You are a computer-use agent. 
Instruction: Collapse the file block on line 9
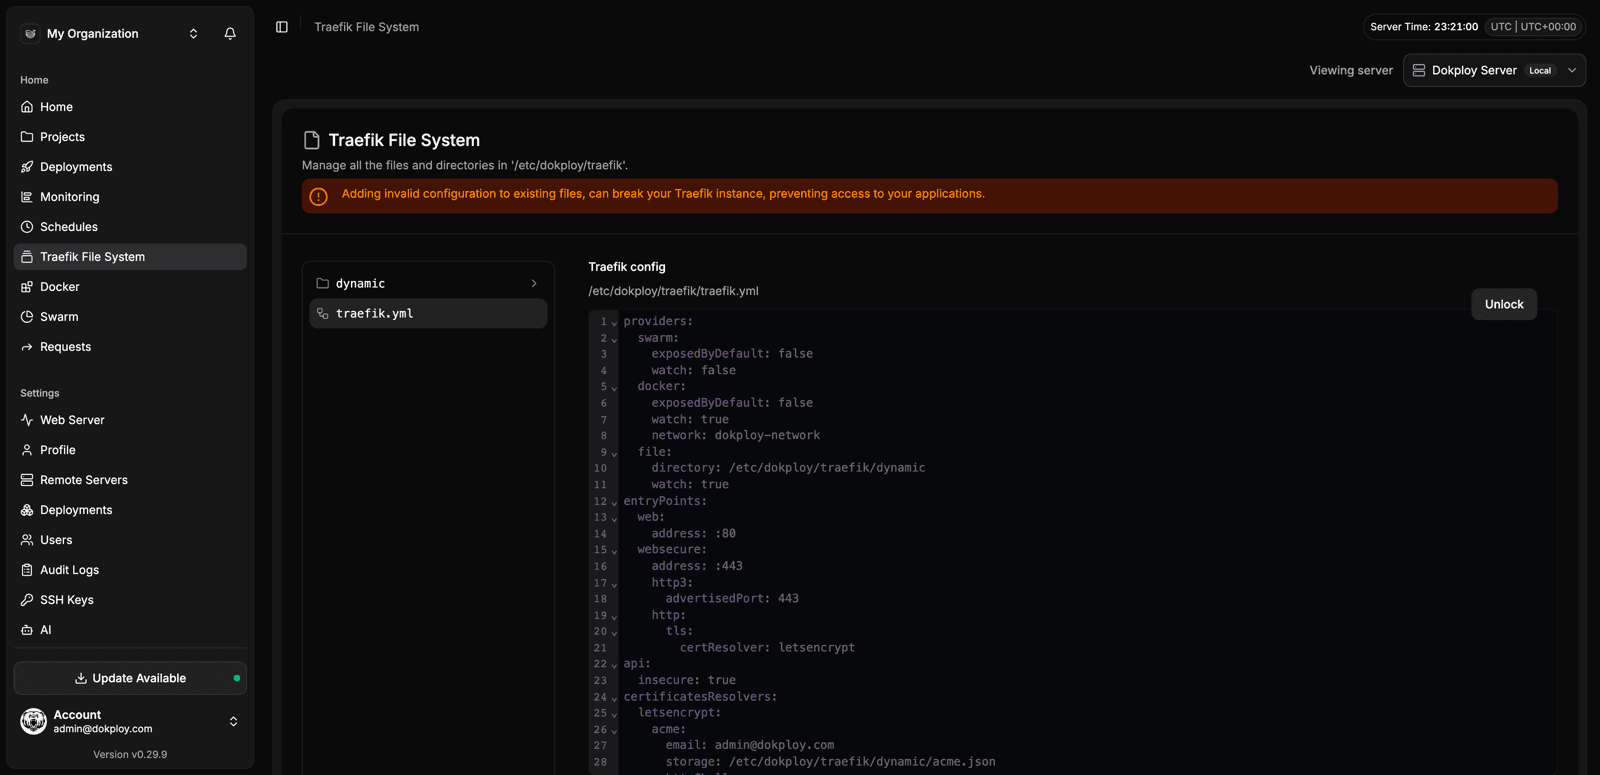pyautogui.click(x=614, y=453)
